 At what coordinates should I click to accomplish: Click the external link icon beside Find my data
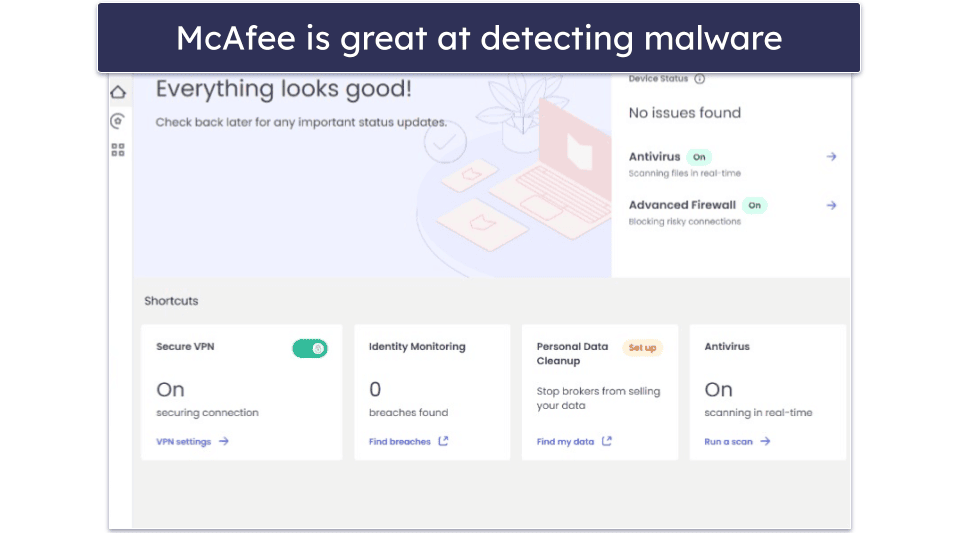[x=607, y=441]
